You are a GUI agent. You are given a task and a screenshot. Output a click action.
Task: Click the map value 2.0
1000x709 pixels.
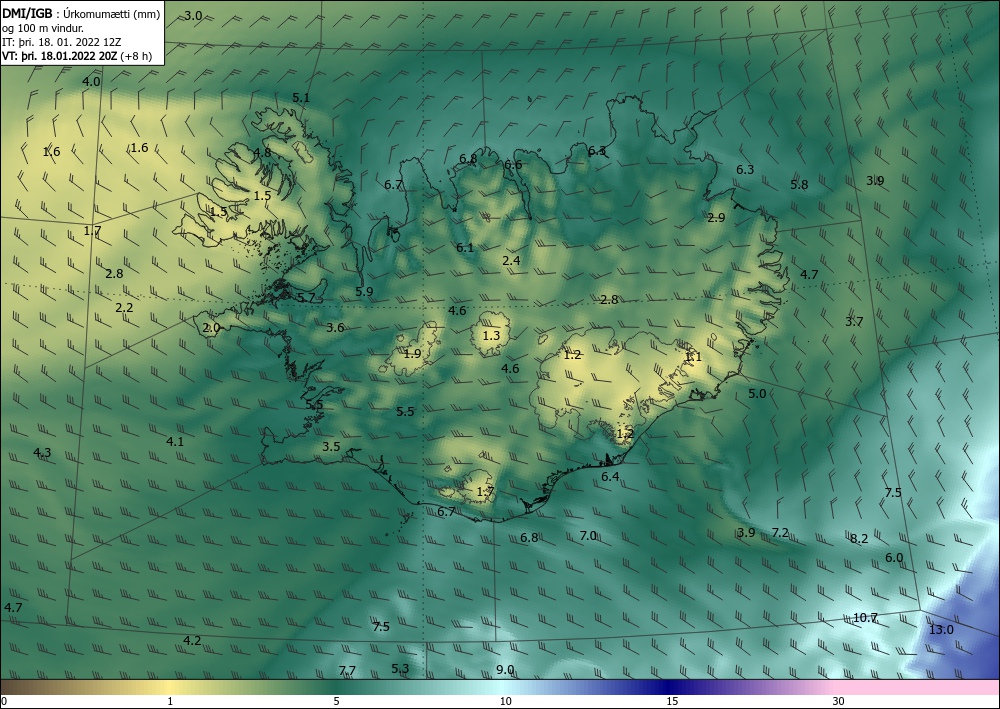point(211,328)
